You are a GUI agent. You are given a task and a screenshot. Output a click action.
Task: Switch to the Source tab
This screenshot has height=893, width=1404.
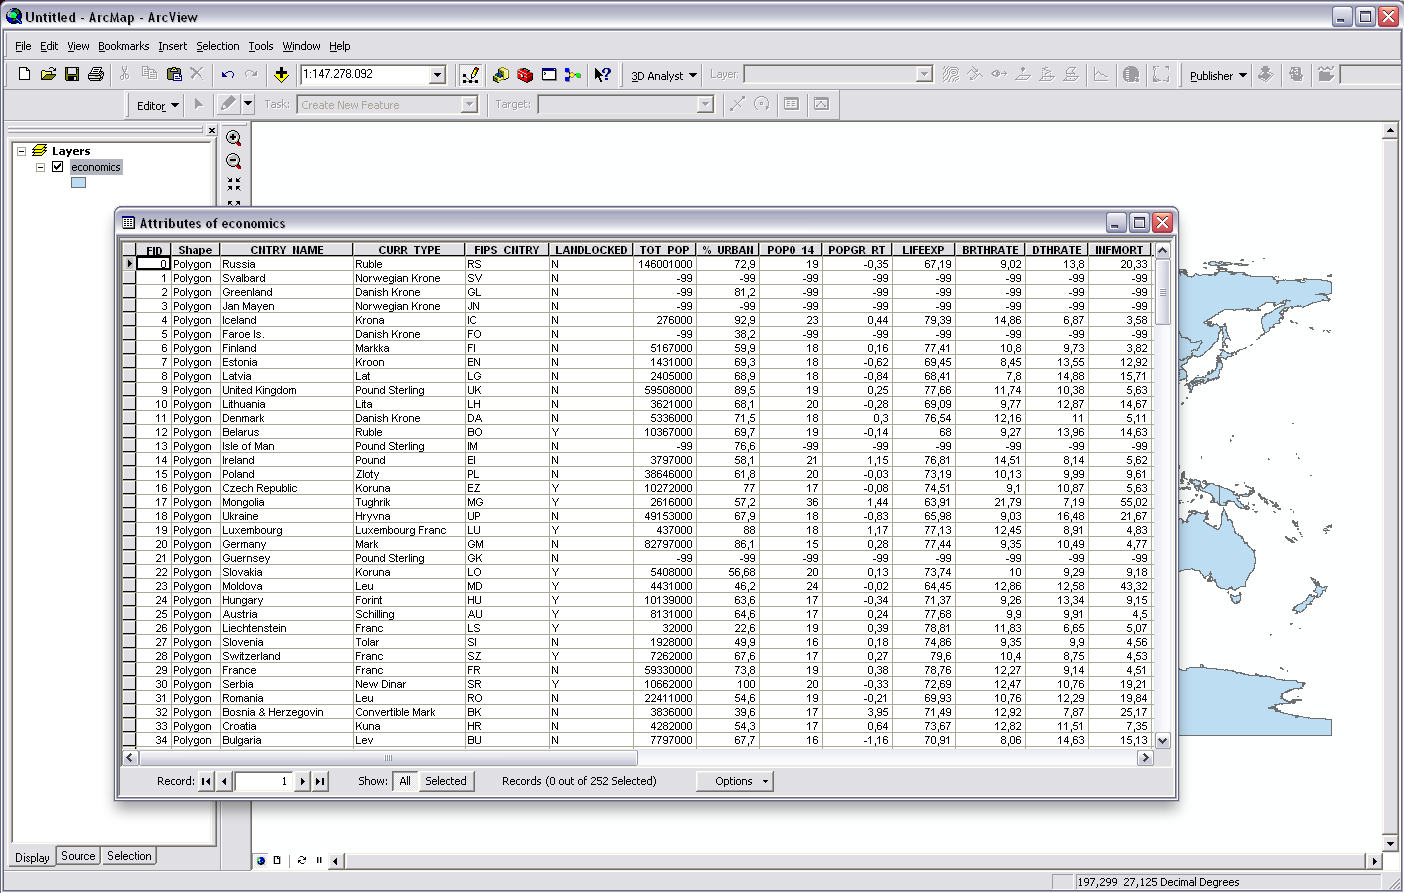click(x=78, y=856)
